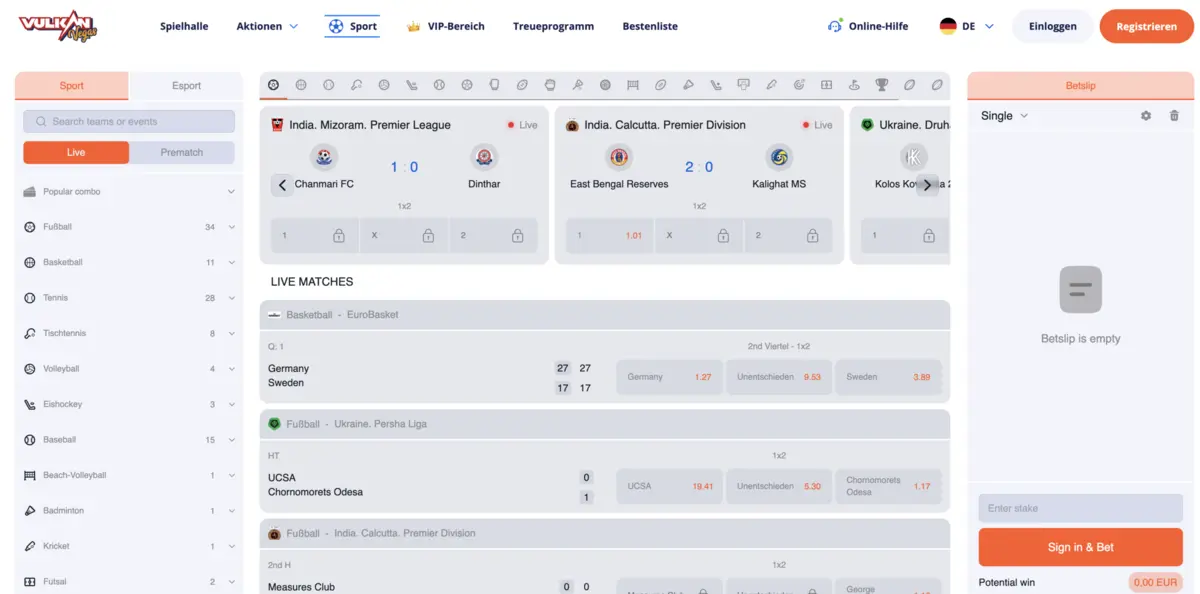Open the Single bet type dropdown

point(1004,116)
